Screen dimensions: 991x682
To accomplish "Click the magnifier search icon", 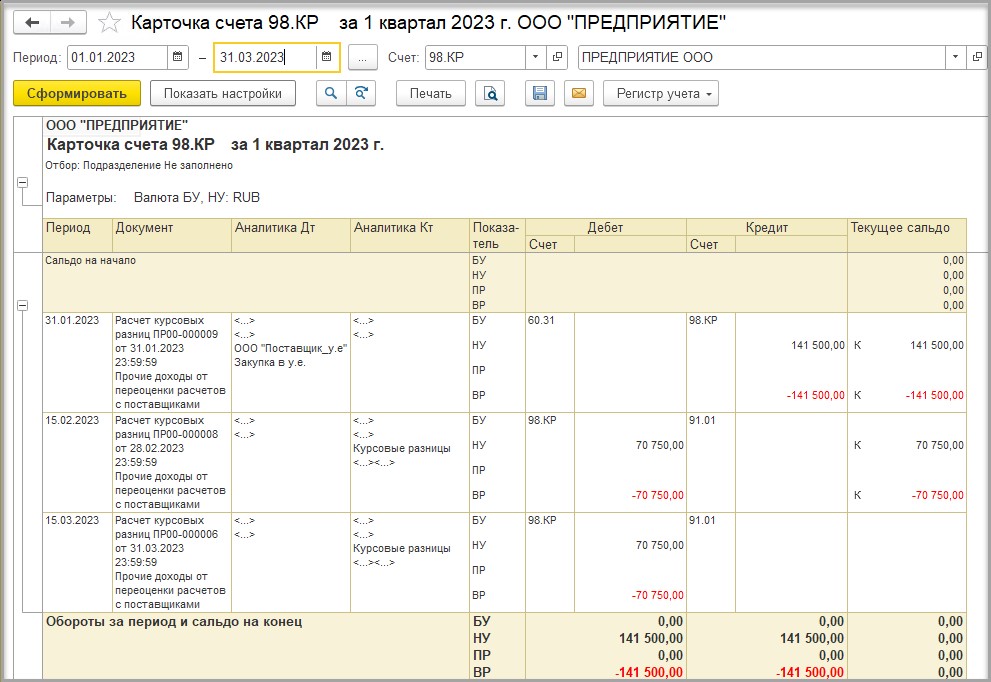I will click(330, 94).
